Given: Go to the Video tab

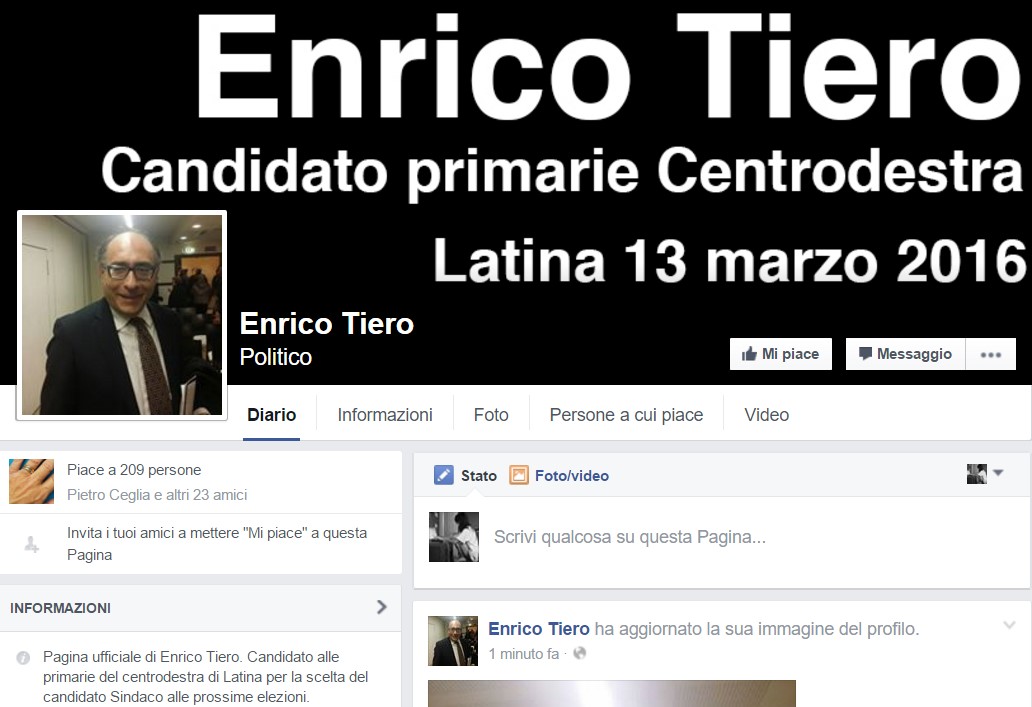Looking at the screenshot, I should [767, 415].
